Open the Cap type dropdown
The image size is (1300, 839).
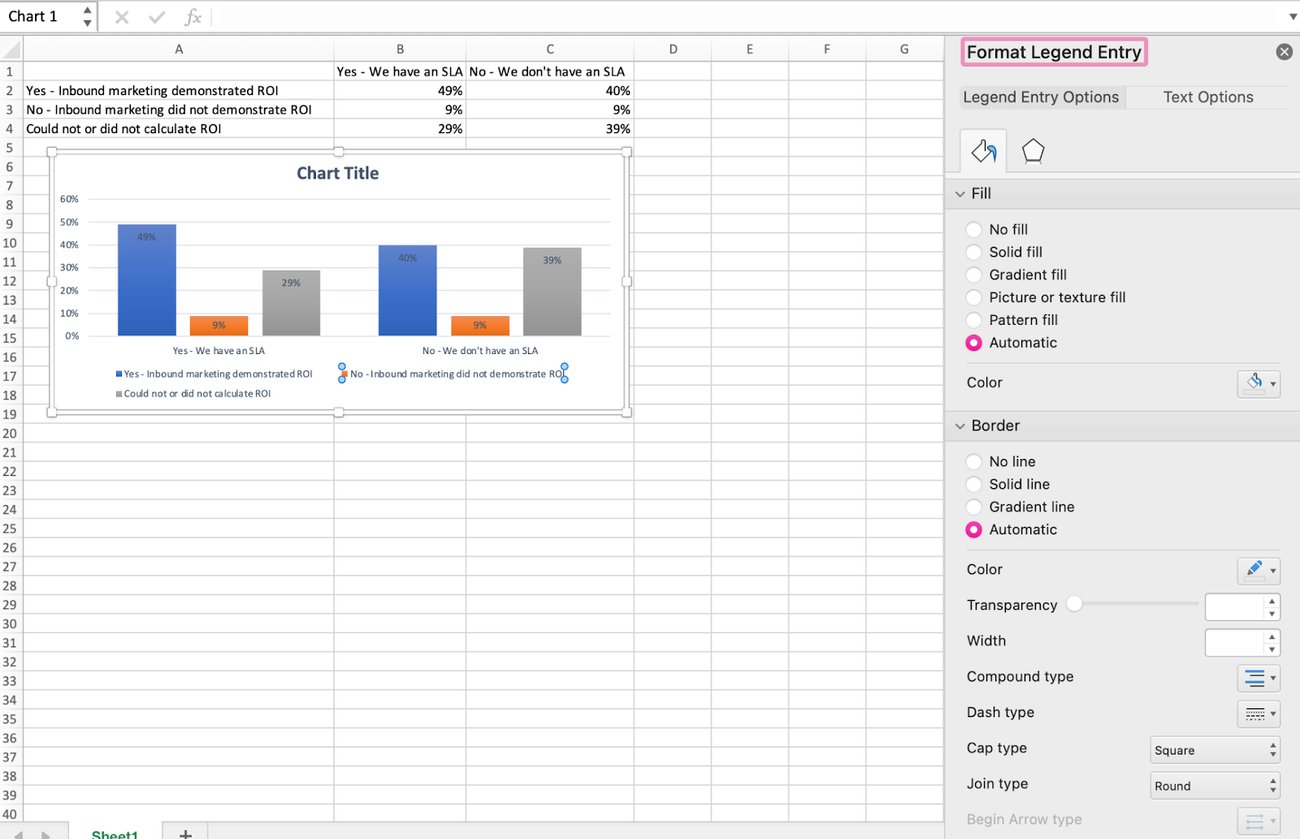(1214, 749)
